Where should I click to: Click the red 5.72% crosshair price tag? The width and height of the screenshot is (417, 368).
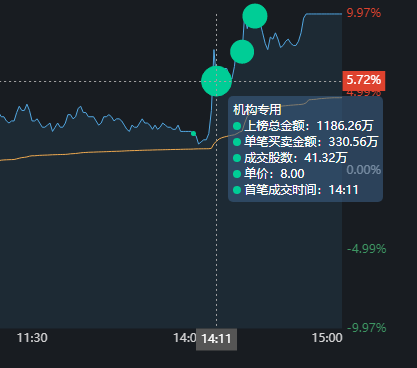[x=364, y=80]
